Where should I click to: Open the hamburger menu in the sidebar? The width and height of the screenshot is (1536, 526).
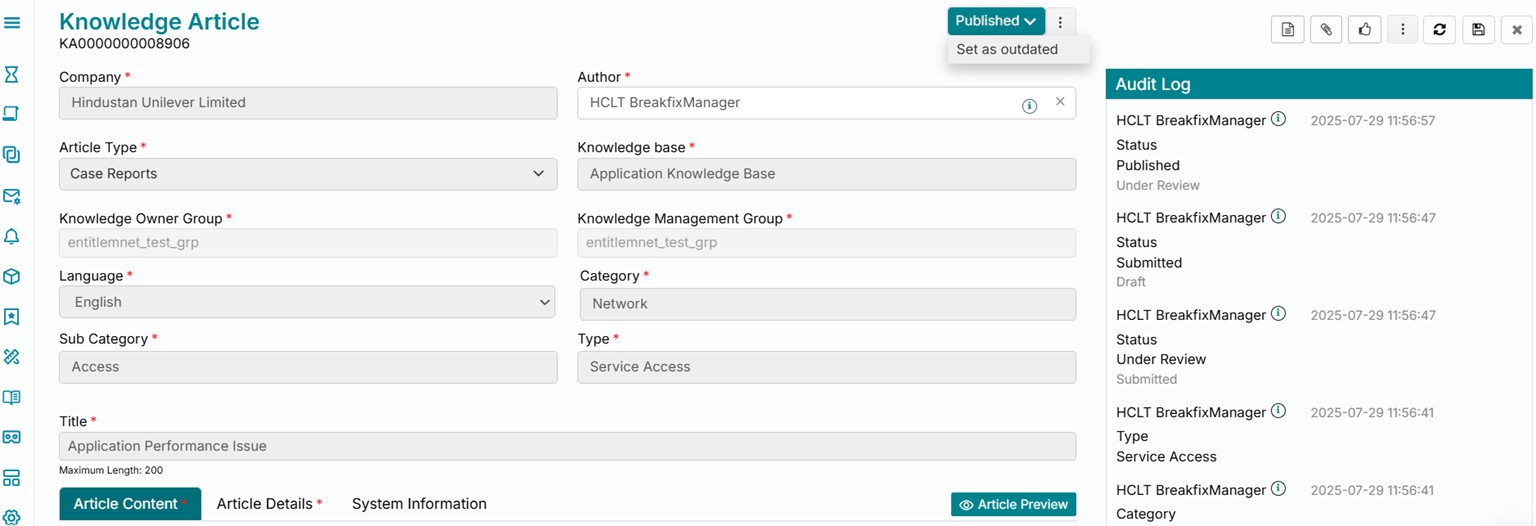coord(12,22)
